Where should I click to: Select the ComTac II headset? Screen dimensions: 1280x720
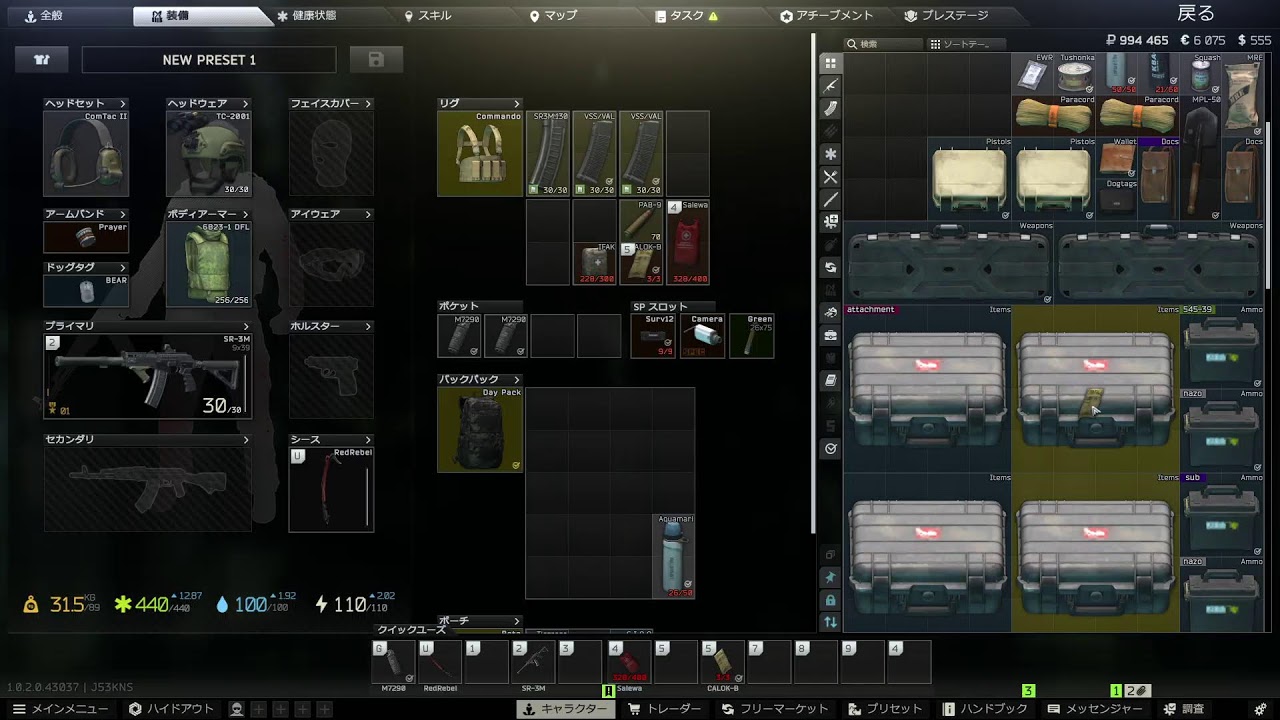[x=86, y=153]
